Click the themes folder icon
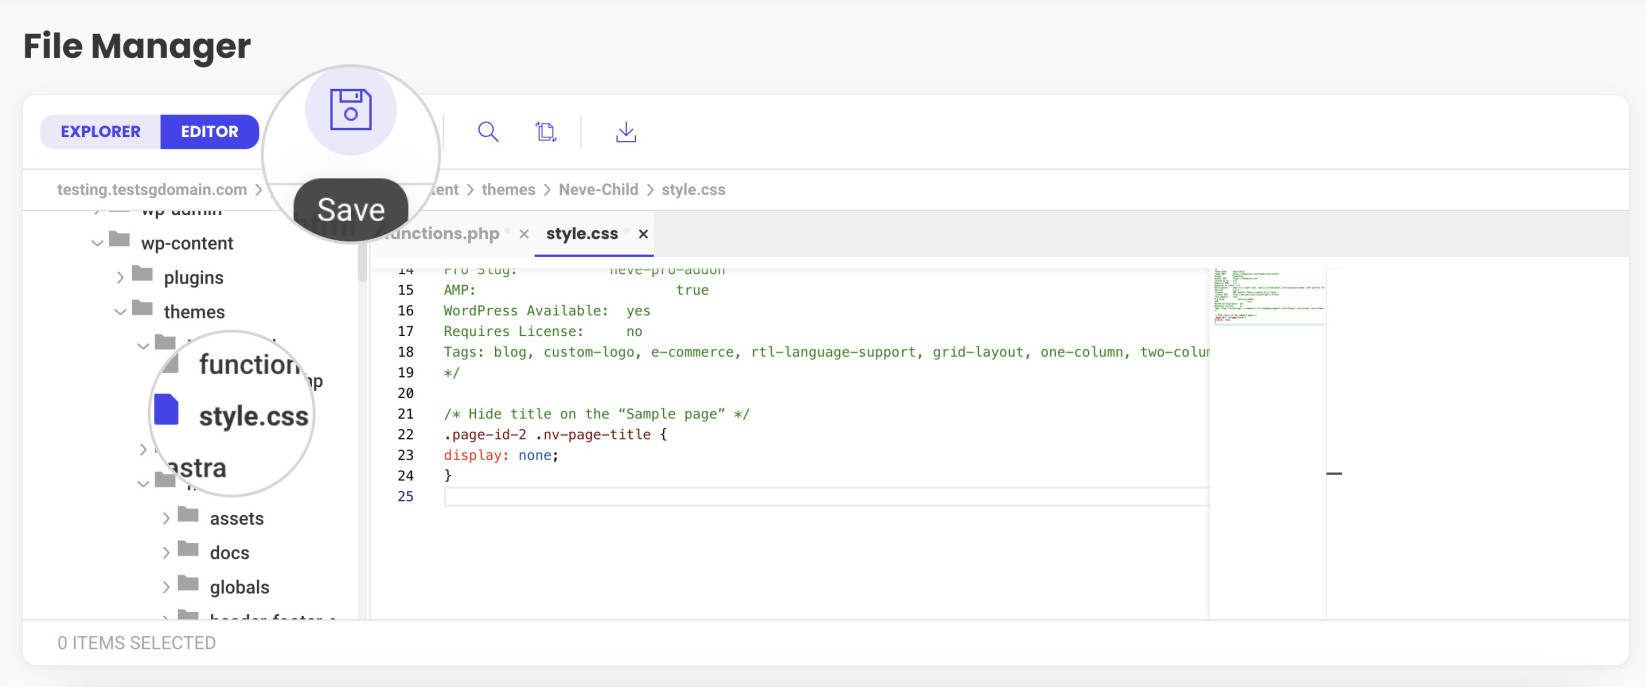 click(x=143, y=308)
